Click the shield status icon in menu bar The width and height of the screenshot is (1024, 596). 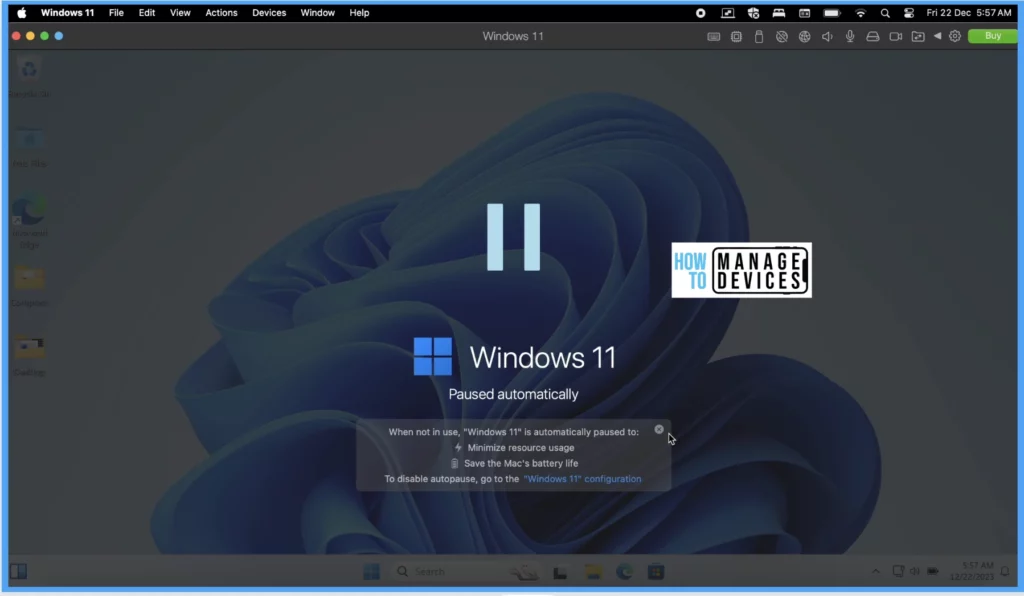(753, 12)
